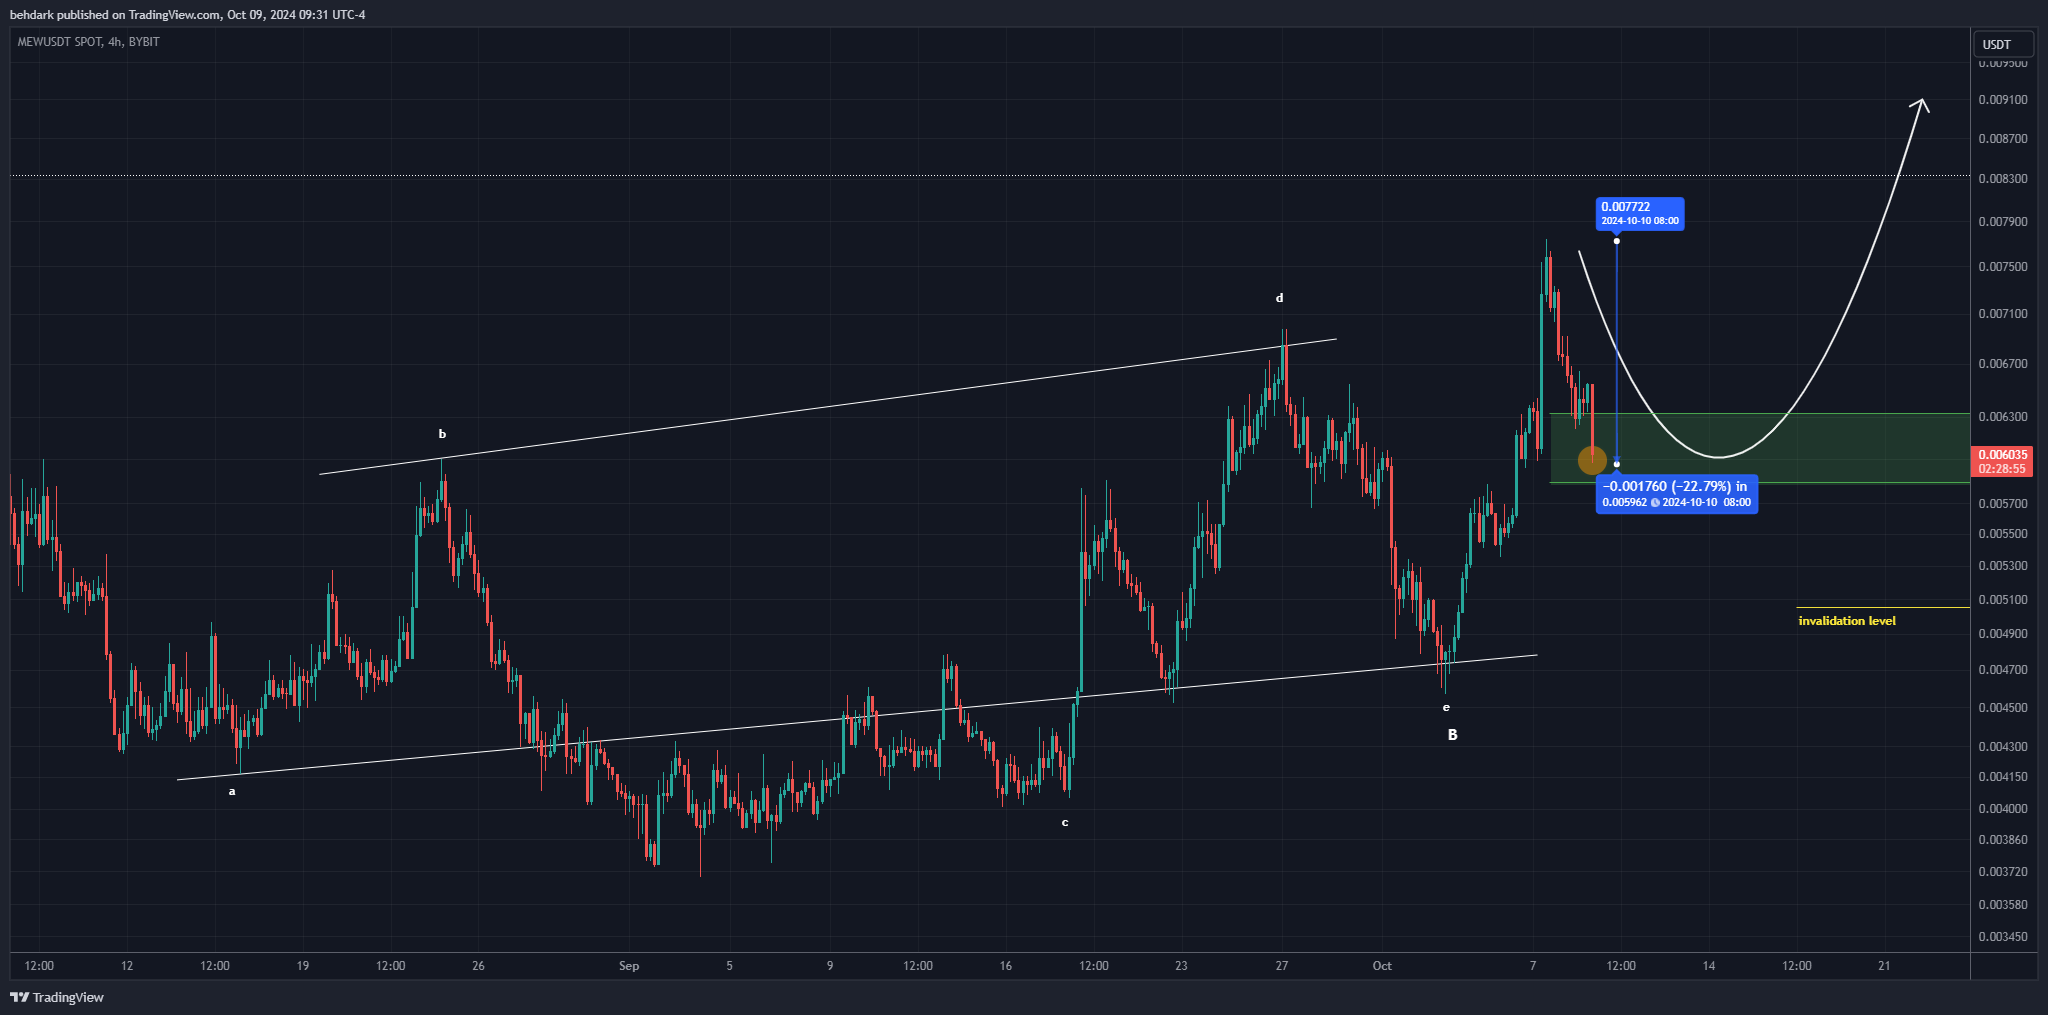Image resolution: width=2048 pixels, height=1015 pixels.
Task: Select the white invalidation level line
Action: coord(1883,607)
